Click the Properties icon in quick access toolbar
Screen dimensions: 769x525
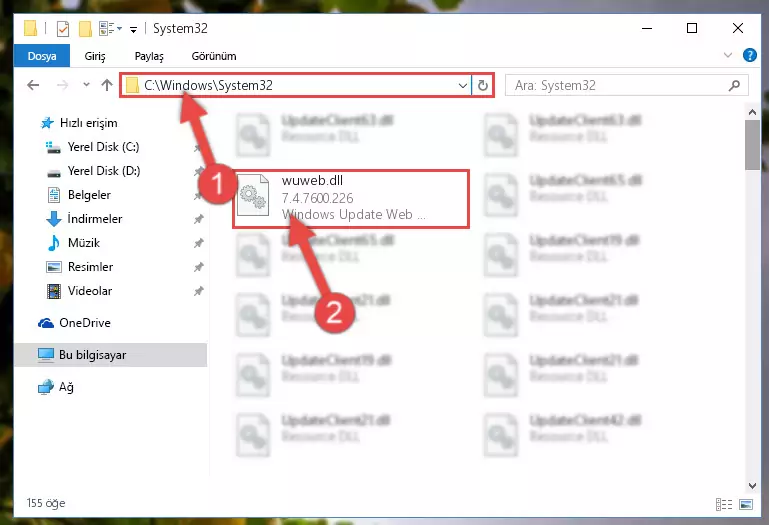62,29
